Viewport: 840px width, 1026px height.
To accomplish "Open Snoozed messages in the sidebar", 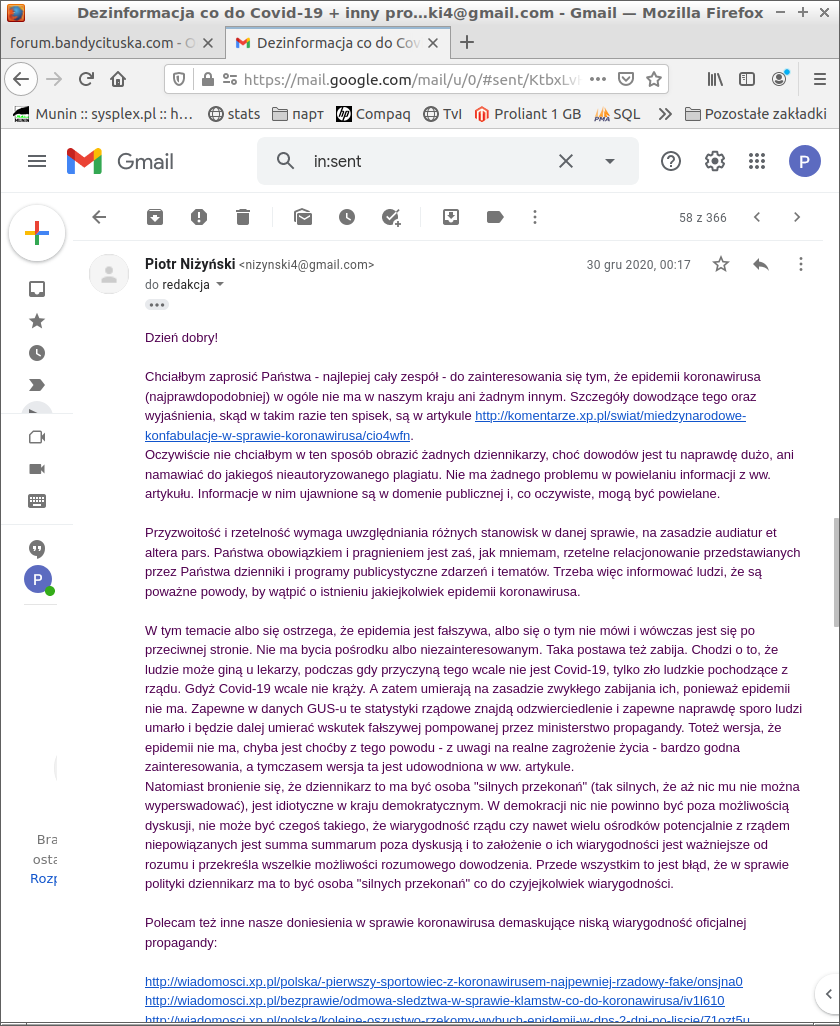I will [x=37, y=353].
